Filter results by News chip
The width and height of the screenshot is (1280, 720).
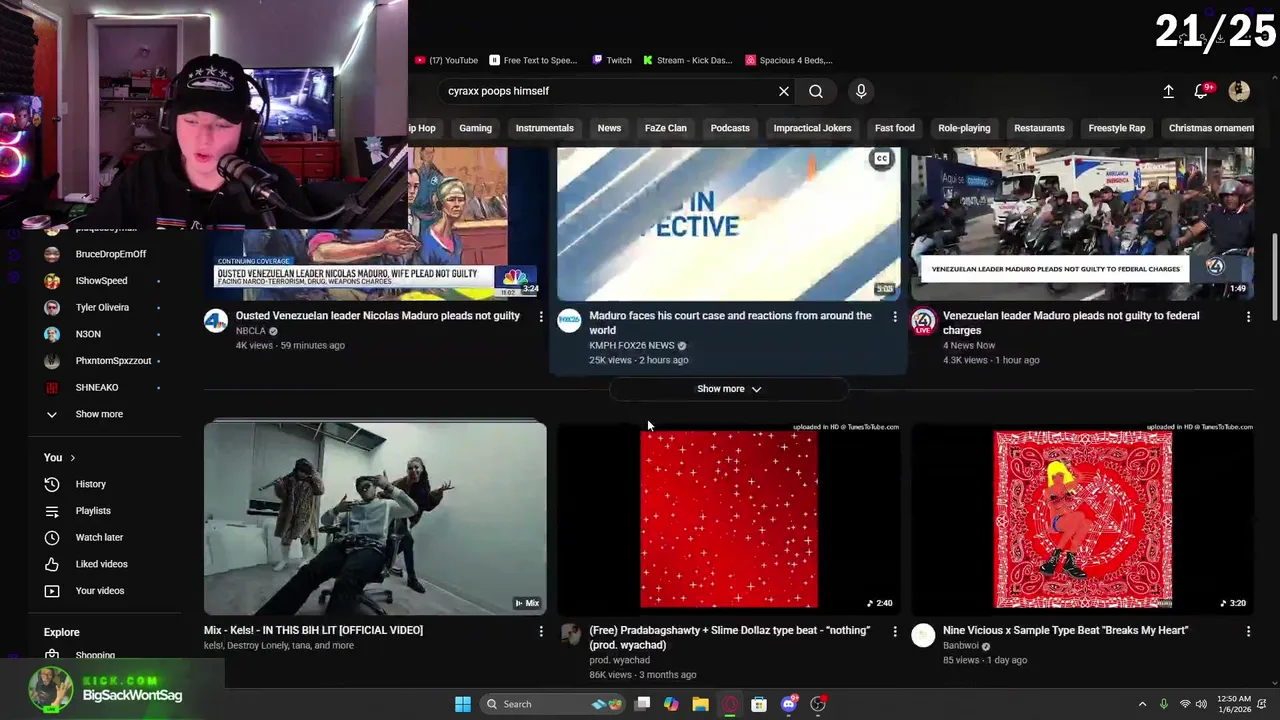pos(609,128)
